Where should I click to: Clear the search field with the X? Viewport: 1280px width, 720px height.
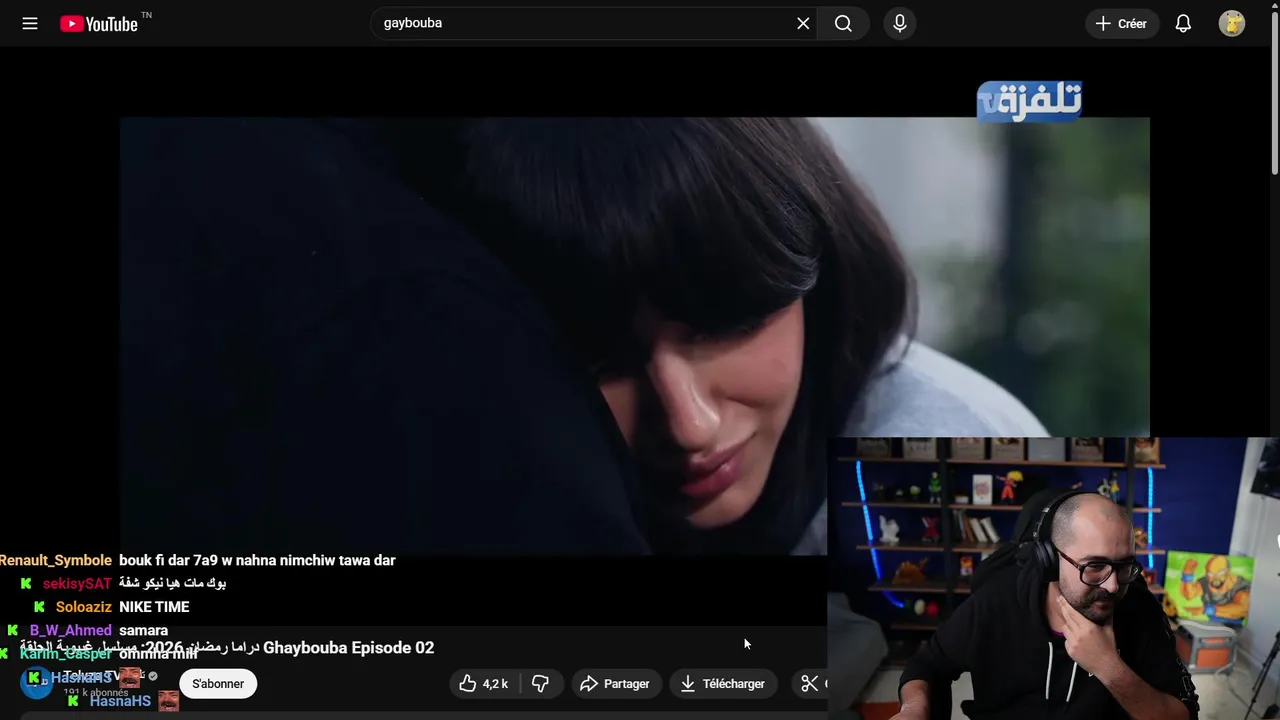(x=803, y=23)
